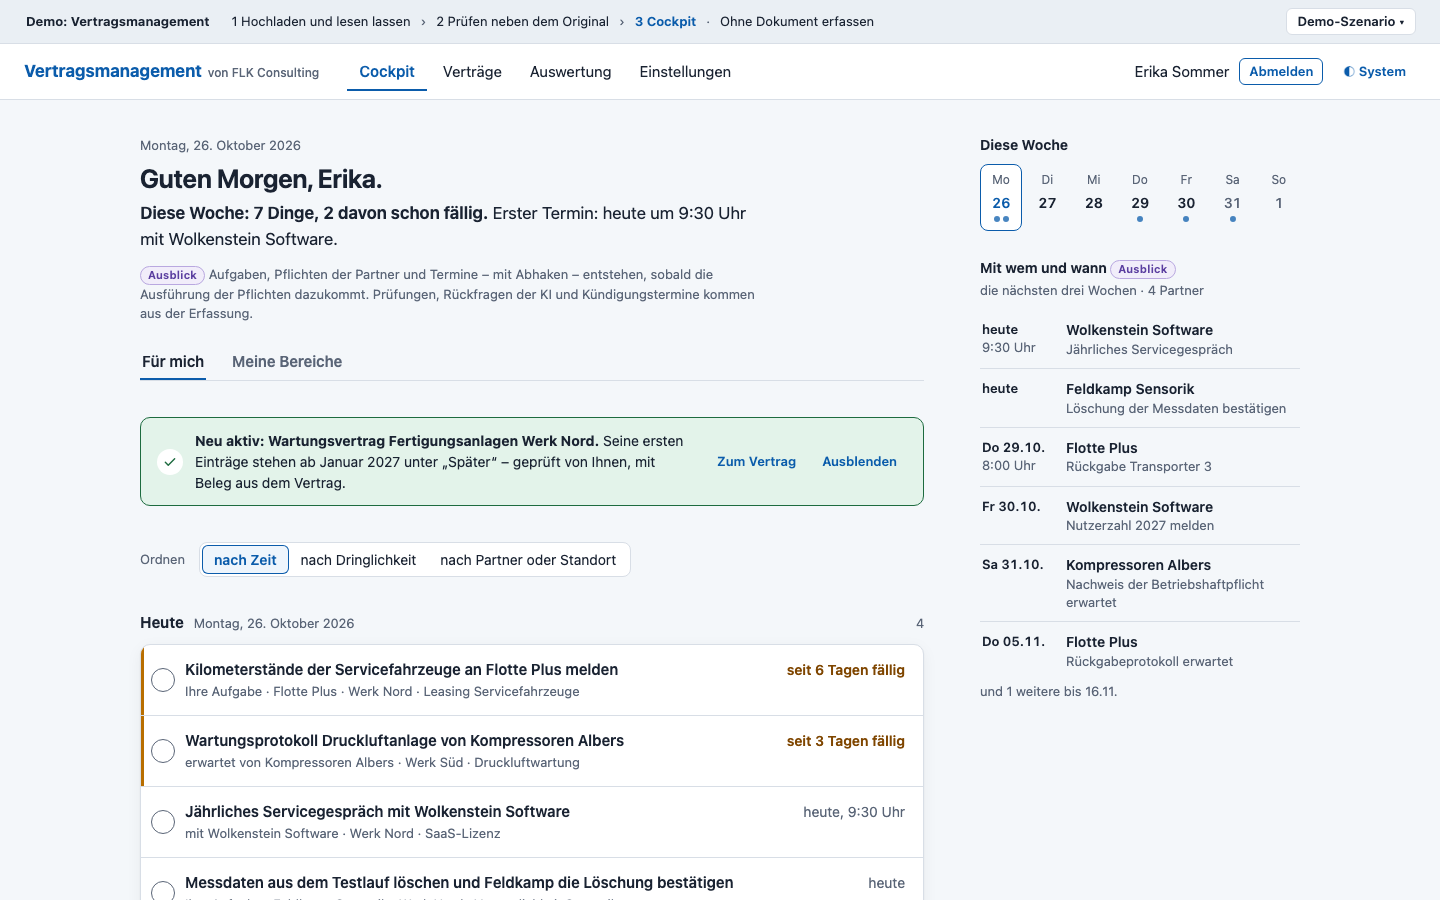The width and height of the screenshot is (1440, 900).
Task: Open Kompressoren Albers schedule entry
Action: tap(1140, 583)
